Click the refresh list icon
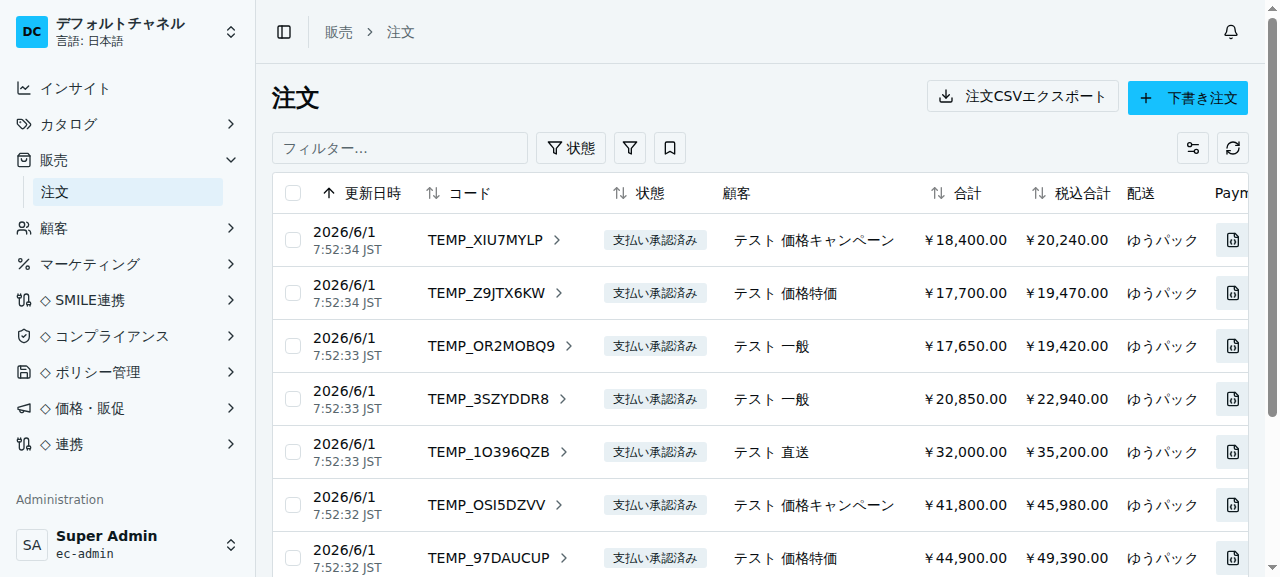This screenshot has width=1280, height=577. pos(1233,148)
